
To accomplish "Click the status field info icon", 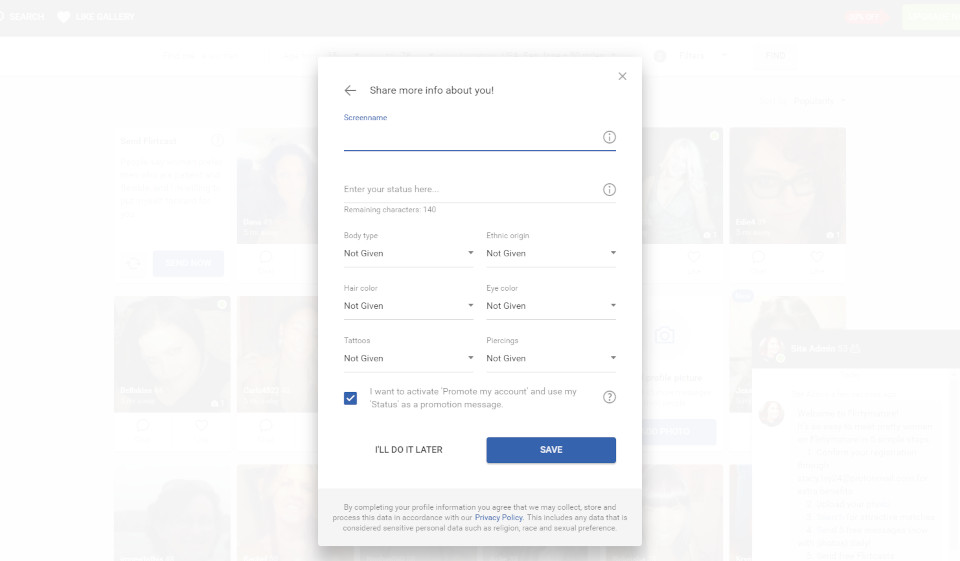I will (609, 190).
